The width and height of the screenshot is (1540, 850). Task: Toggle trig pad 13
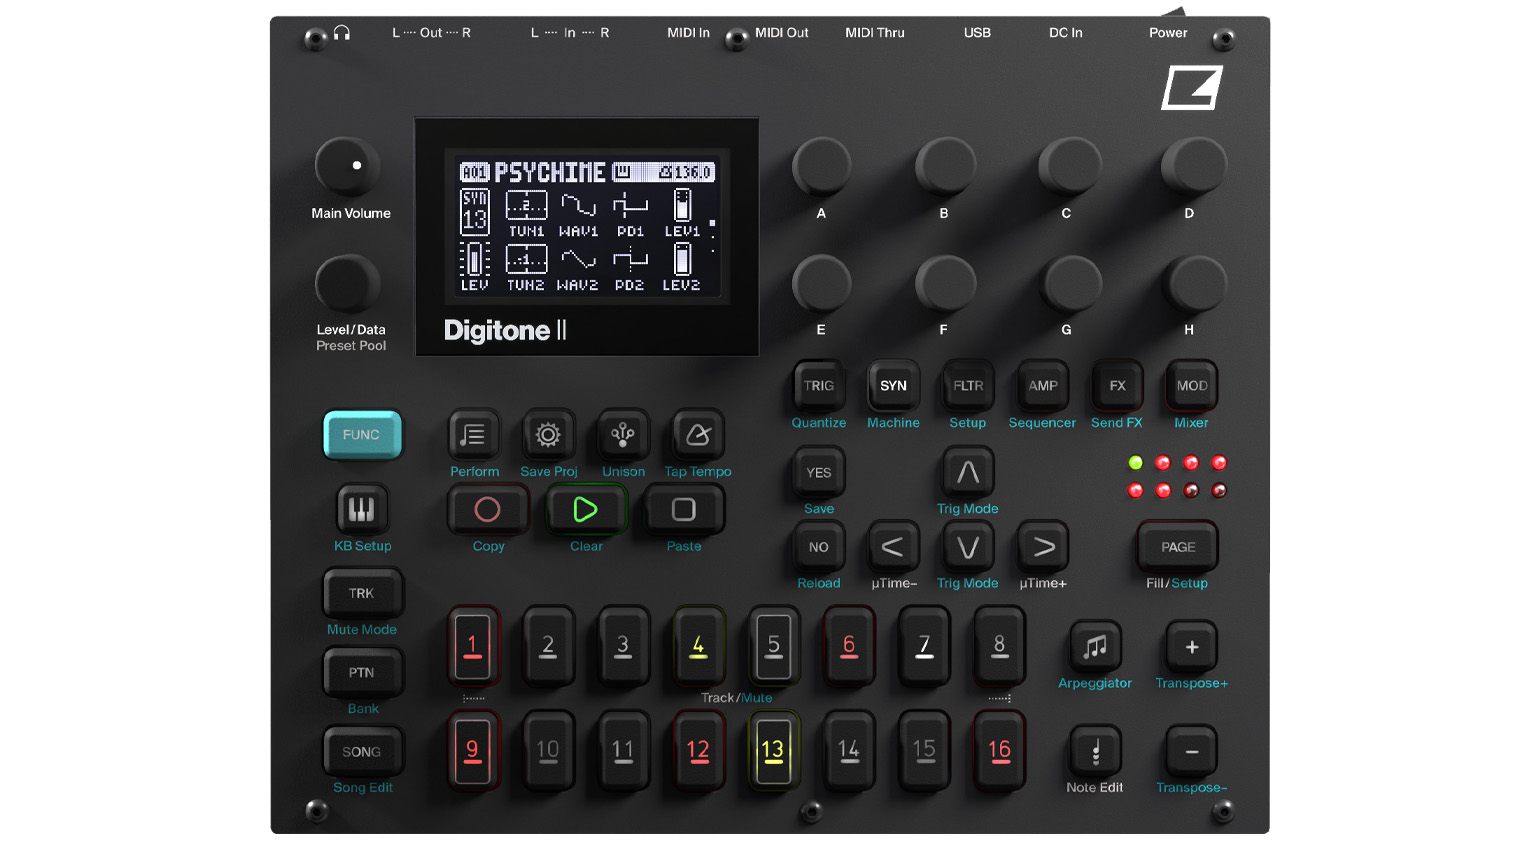point(773,751)
